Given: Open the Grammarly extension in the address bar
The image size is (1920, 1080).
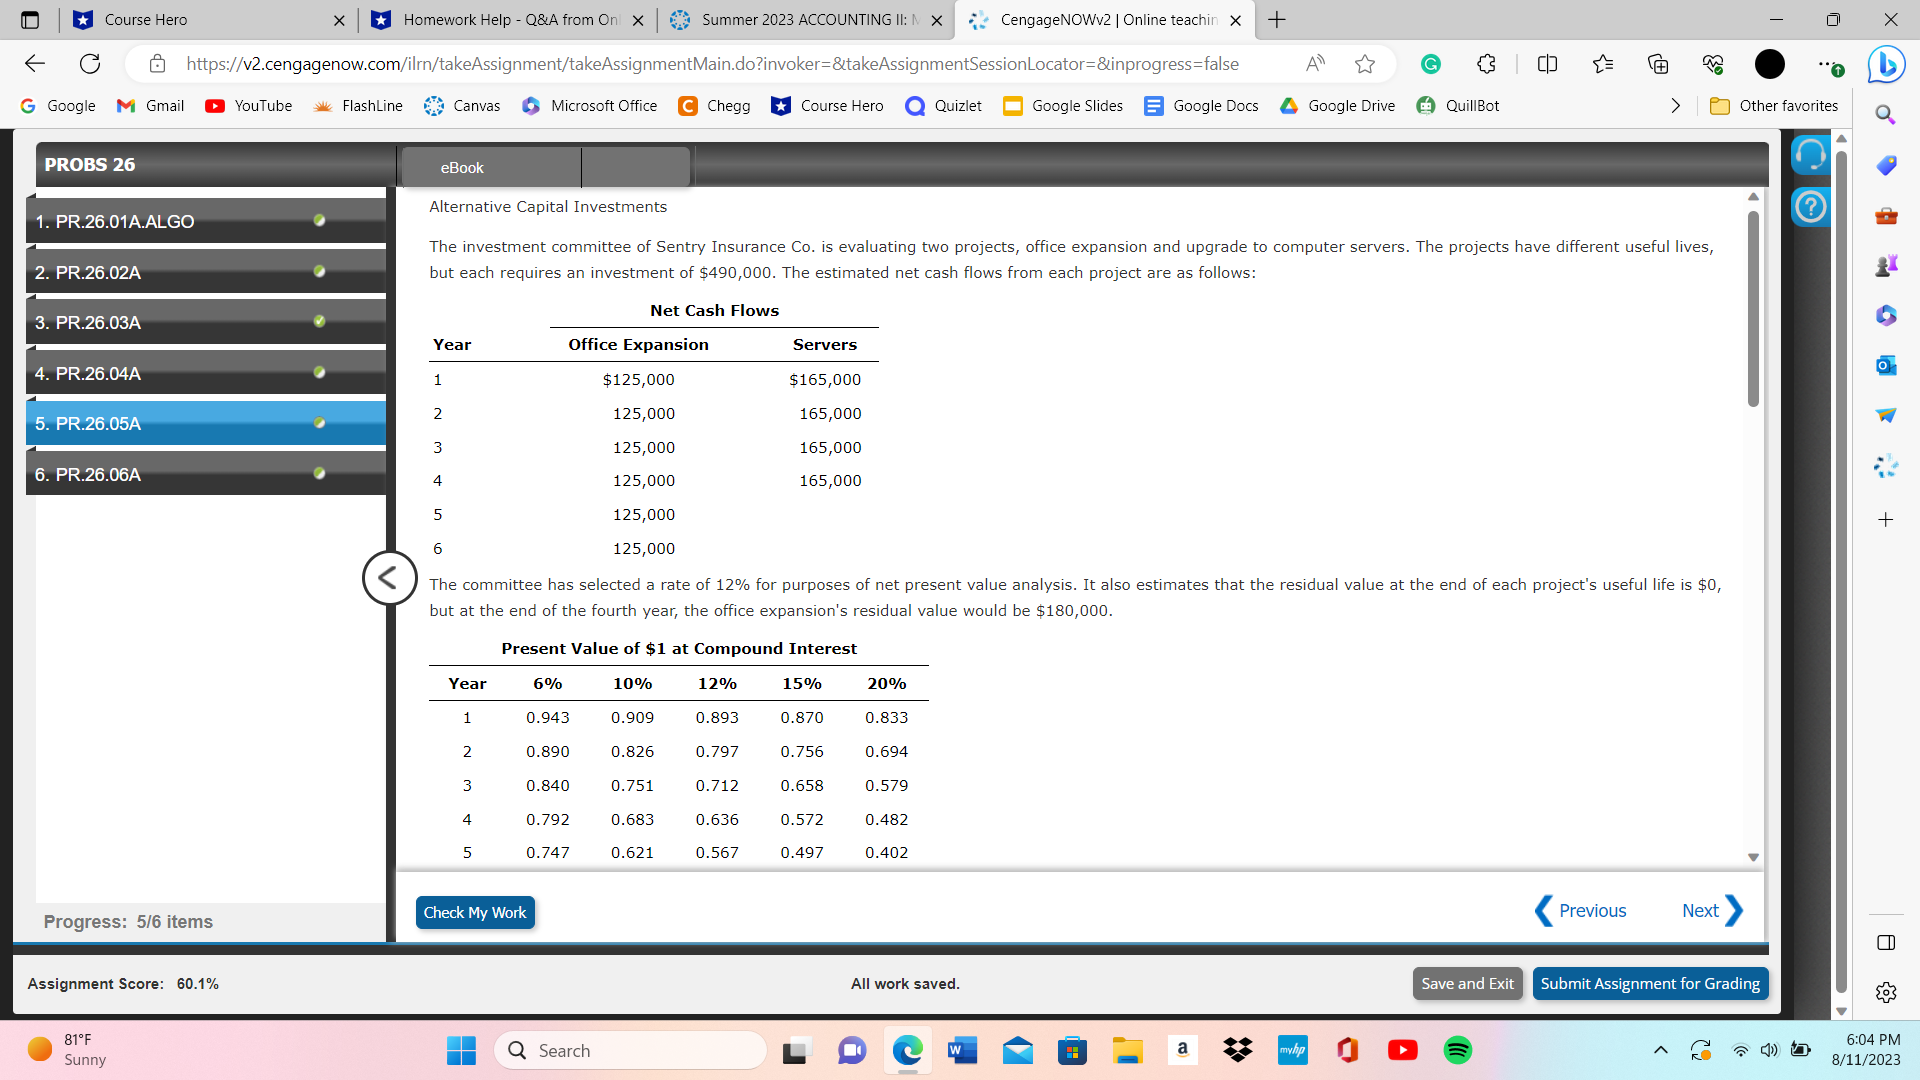Looking at the screenshot, I should (x=1430, y=63).
